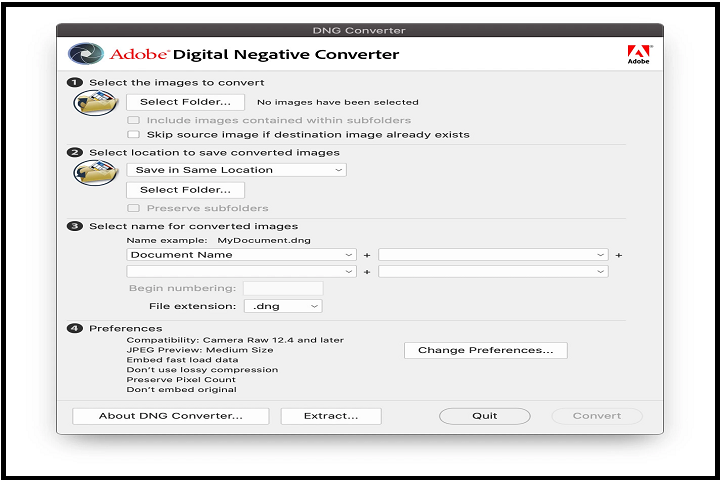Toggle the Preserve subfolders checkbox

coord(133,208)
